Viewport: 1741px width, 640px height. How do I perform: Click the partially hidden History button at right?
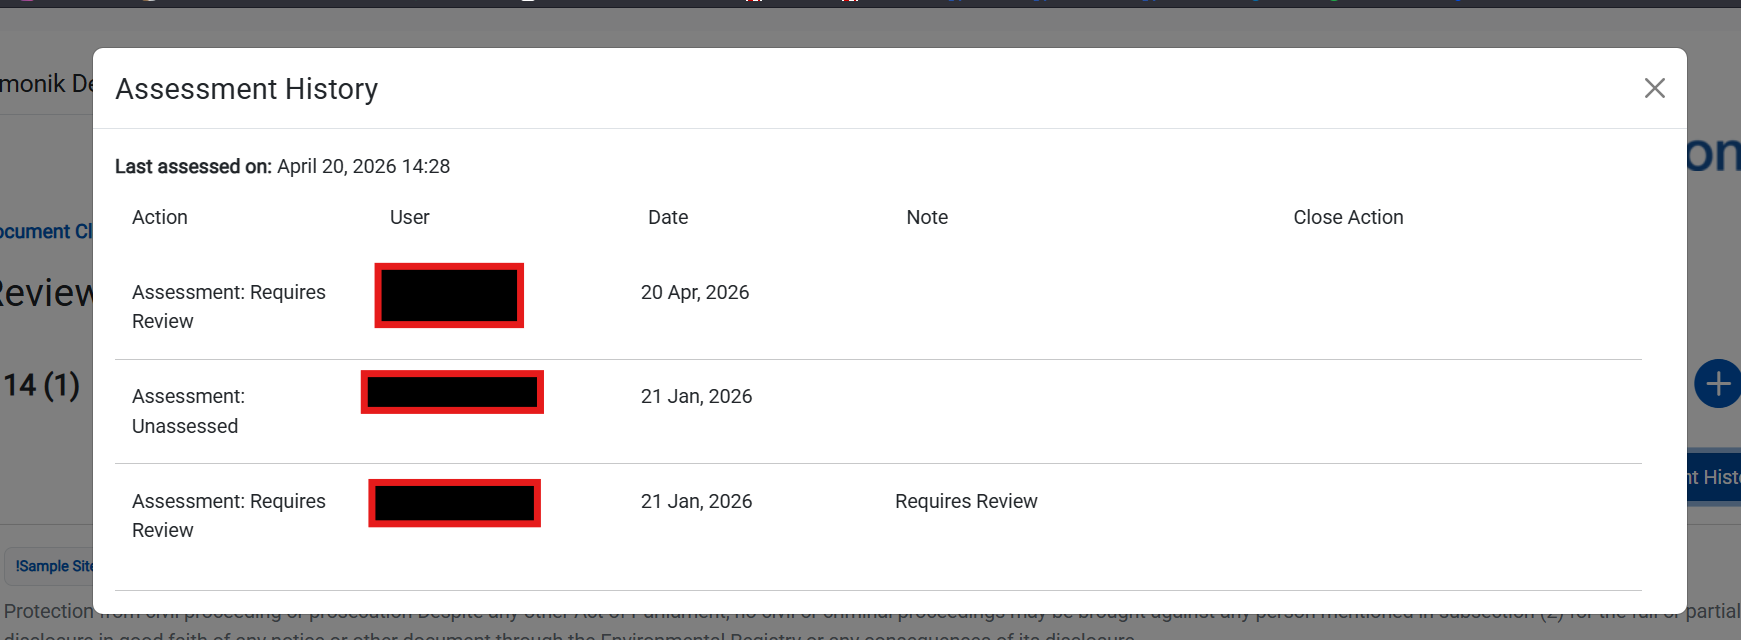pyautogui.click(x=1714, y=477)
